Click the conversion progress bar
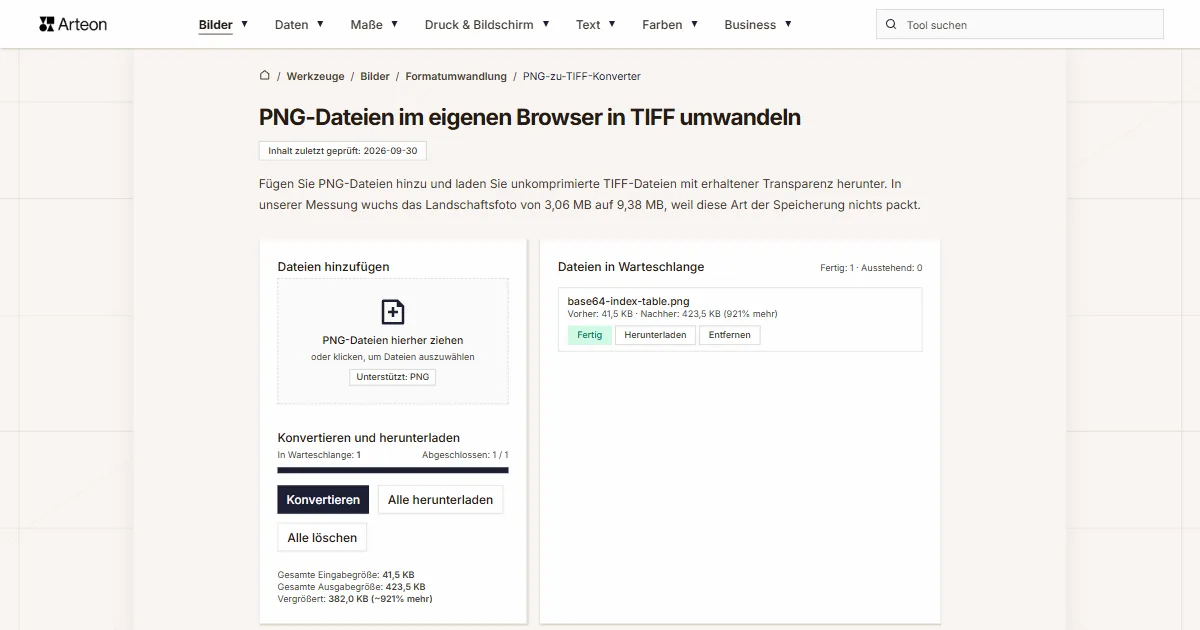 [x=393, y=470]
